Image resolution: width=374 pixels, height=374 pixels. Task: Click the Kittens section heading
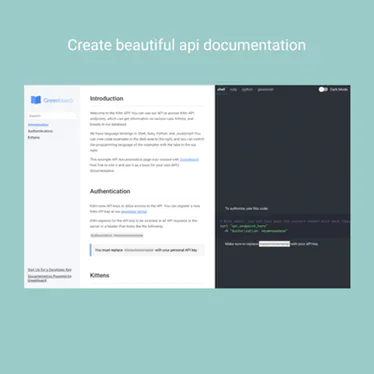click(x=99, y=275)
